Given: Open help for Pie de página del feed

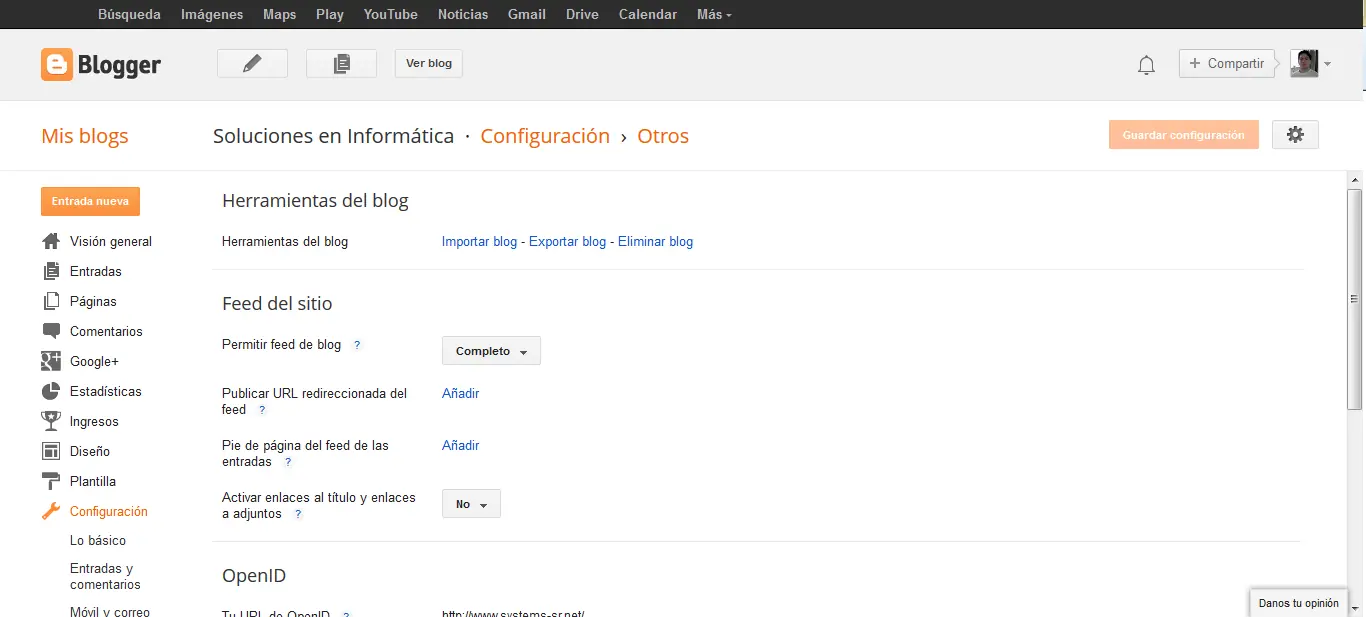Looking at the screenshot, I should coord(288,463).
